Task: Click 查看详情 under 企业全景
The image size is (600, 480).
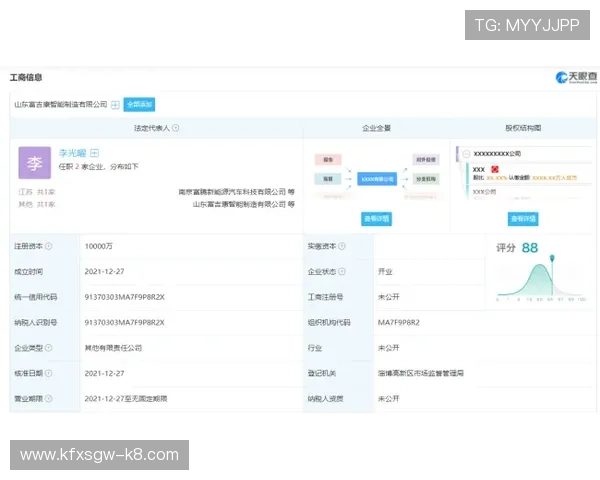Action: 377,219
